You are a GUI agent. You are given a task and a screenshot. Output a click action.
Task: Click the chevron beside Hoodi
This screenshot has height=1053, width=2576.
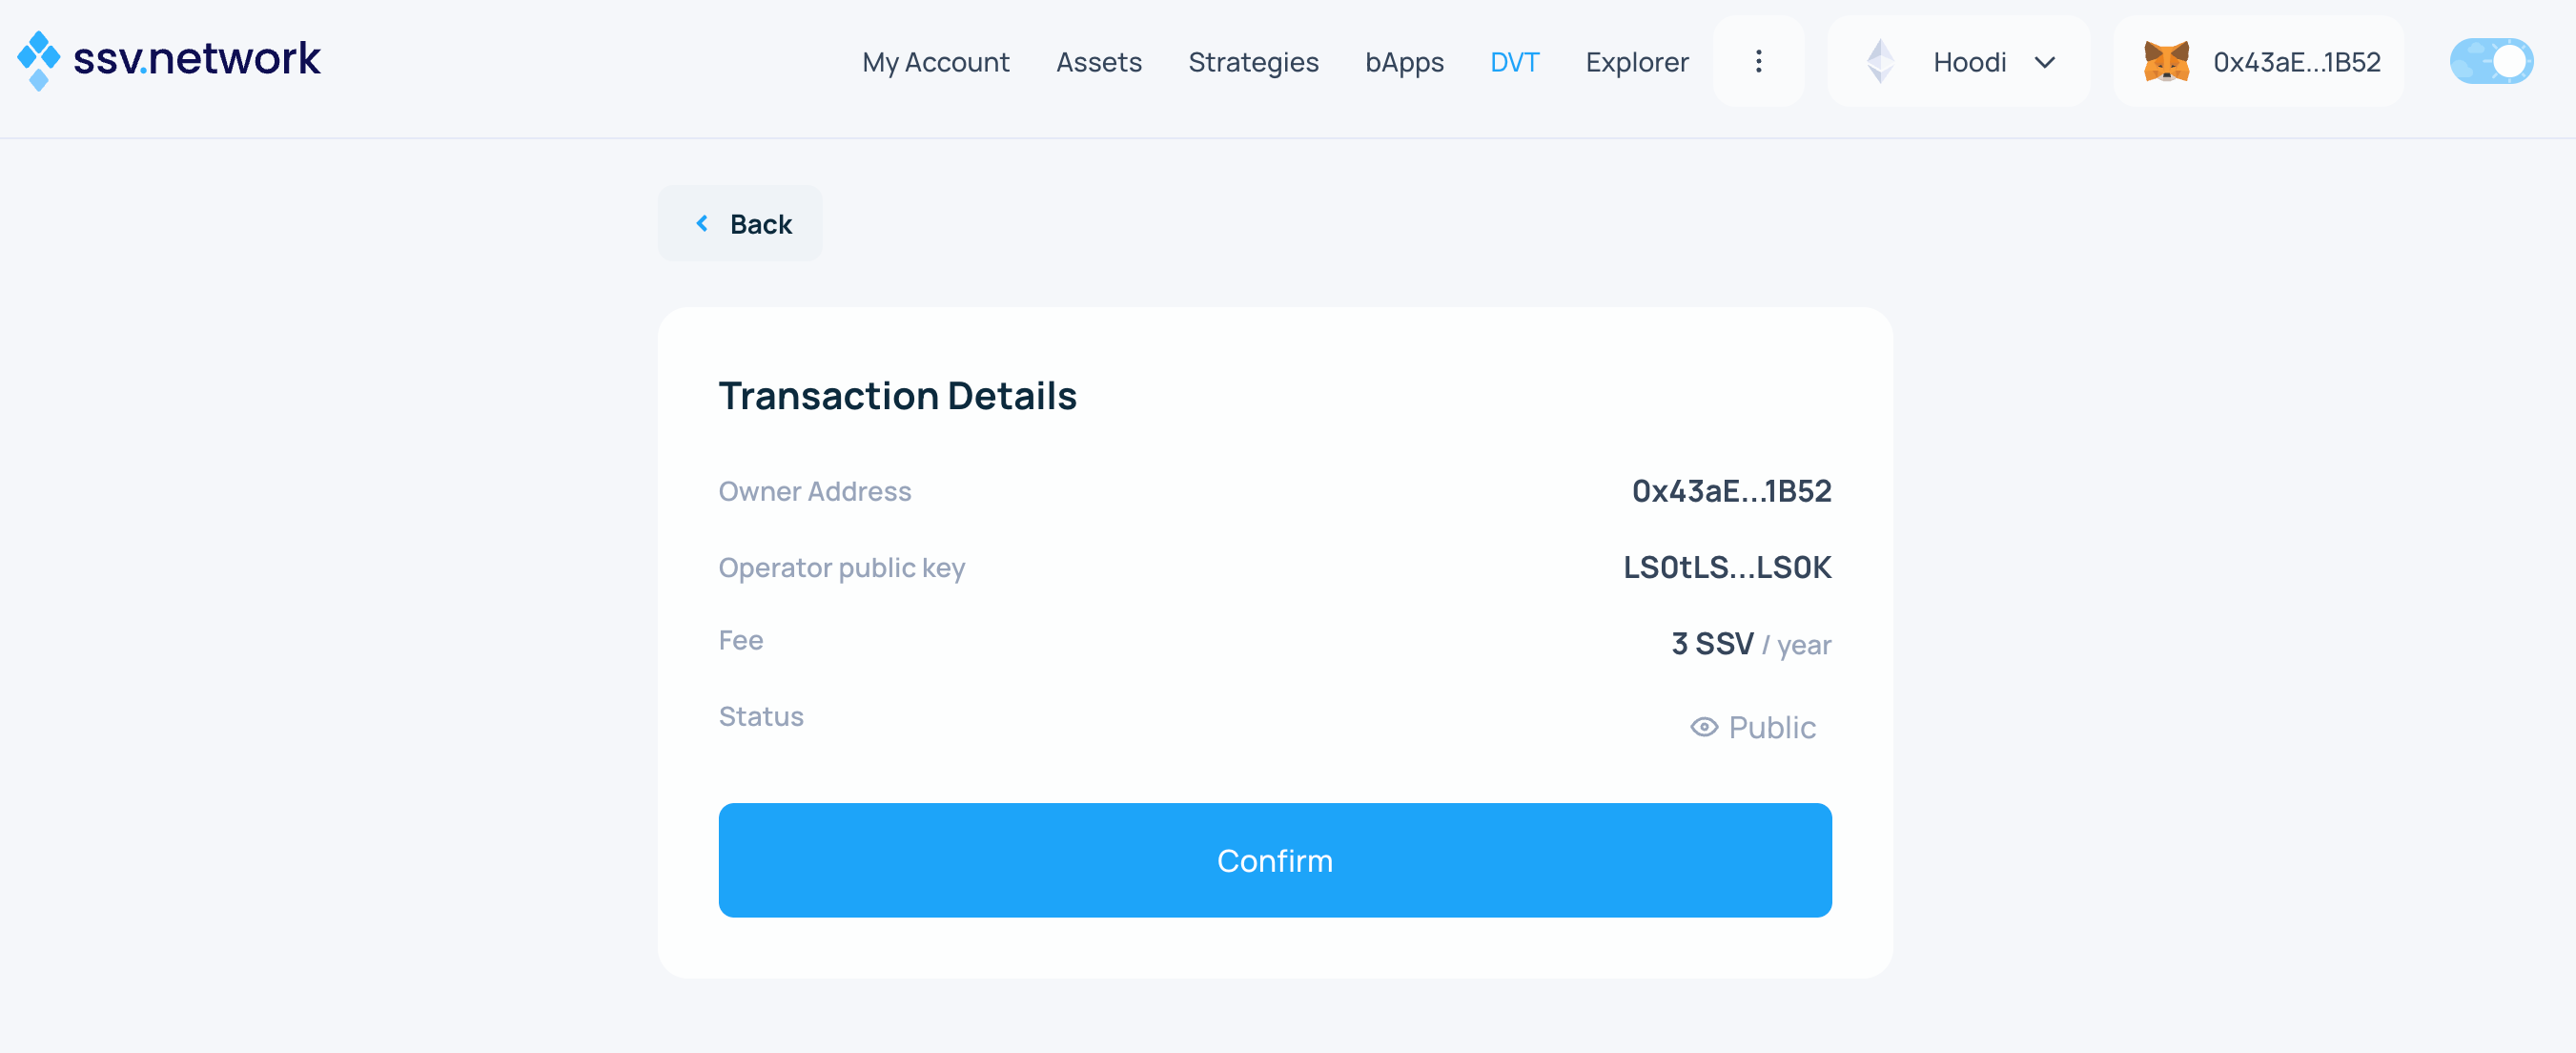point(2045,62)
